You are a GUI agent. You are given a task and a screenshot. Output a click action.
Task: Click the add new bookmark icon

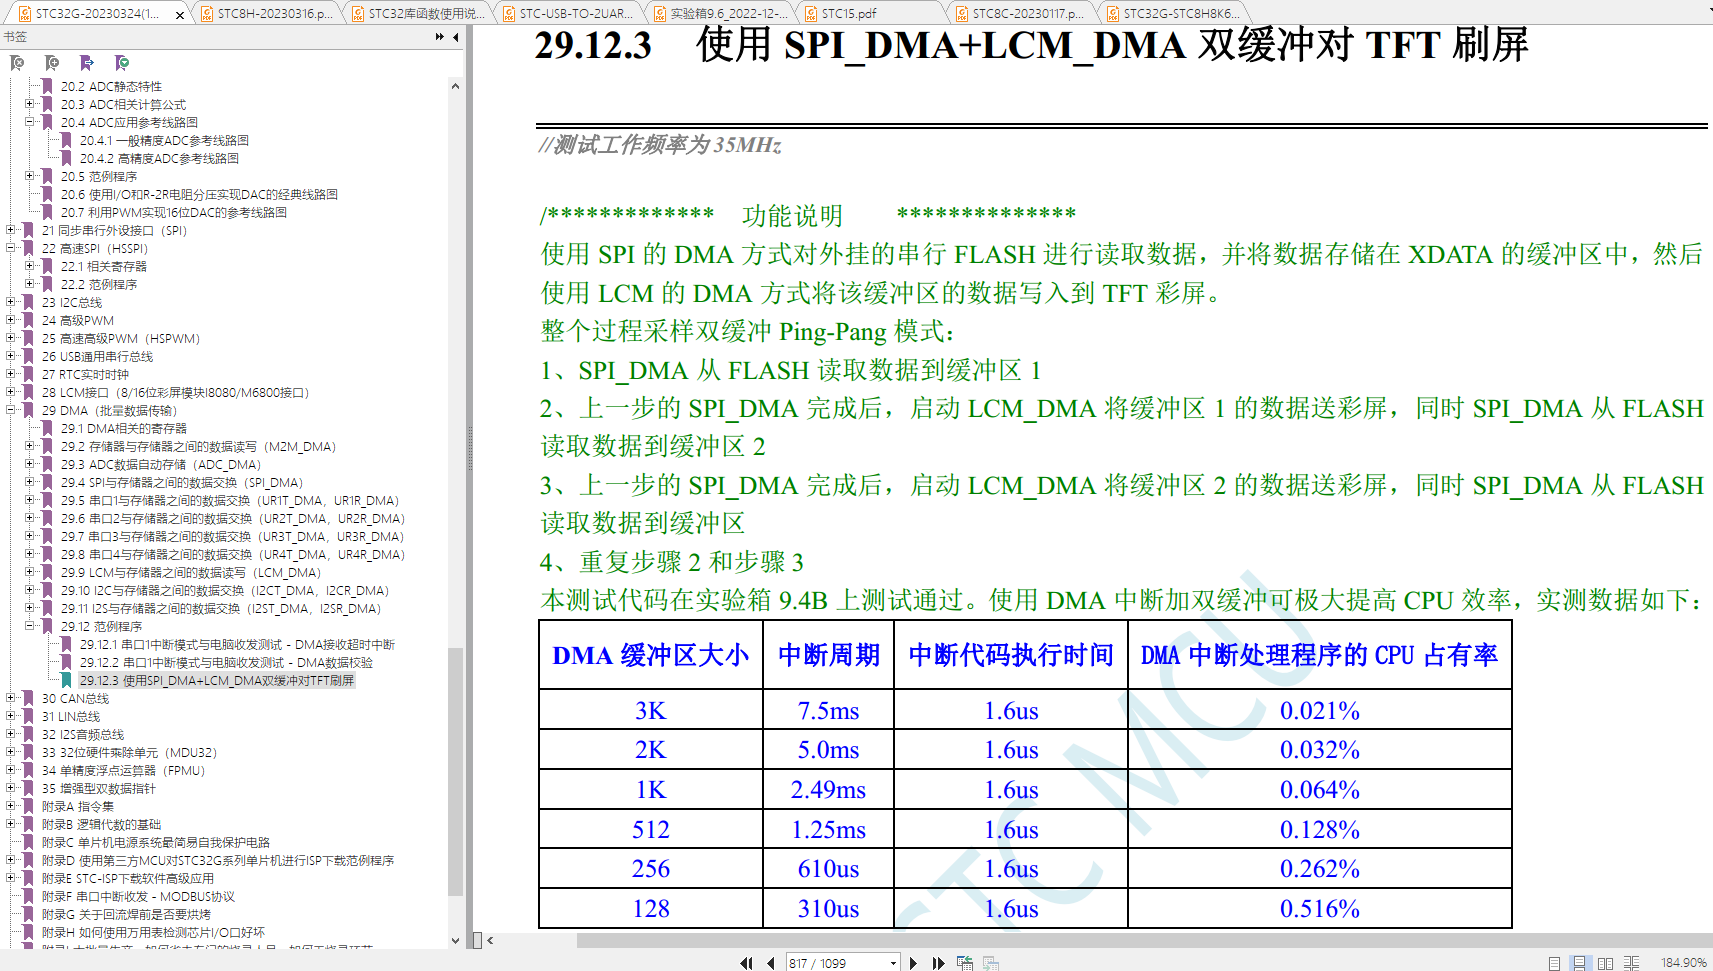coord(52,63)
